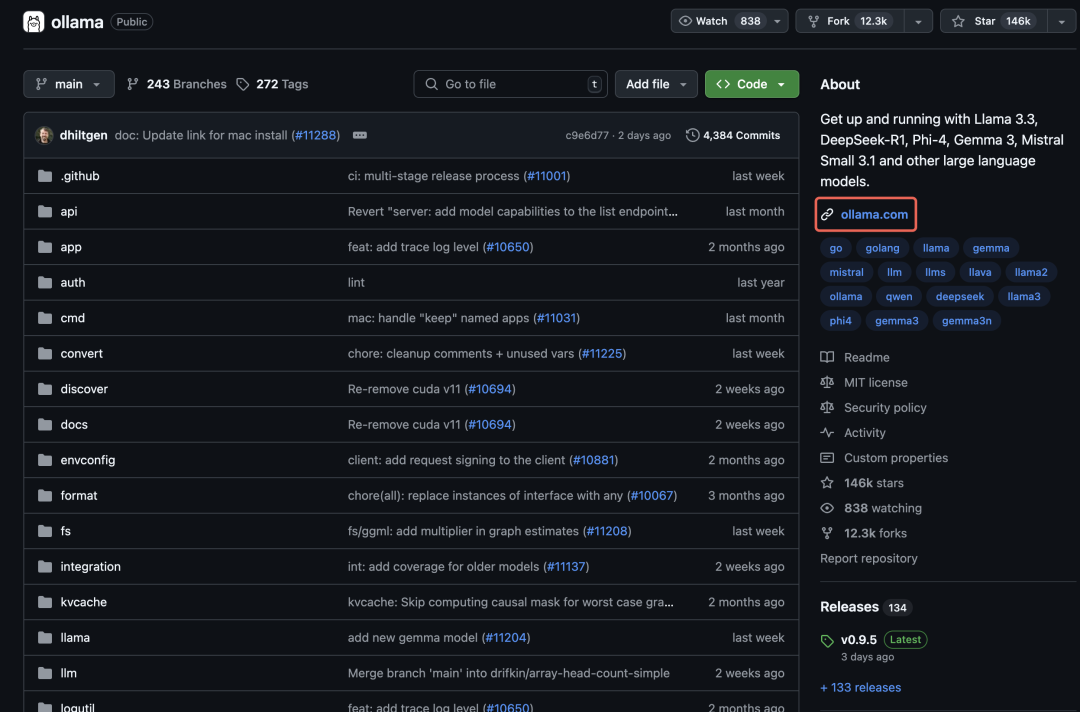1080x712 pixels.
Task: Open the convert folder
Action: coord(81,353)
